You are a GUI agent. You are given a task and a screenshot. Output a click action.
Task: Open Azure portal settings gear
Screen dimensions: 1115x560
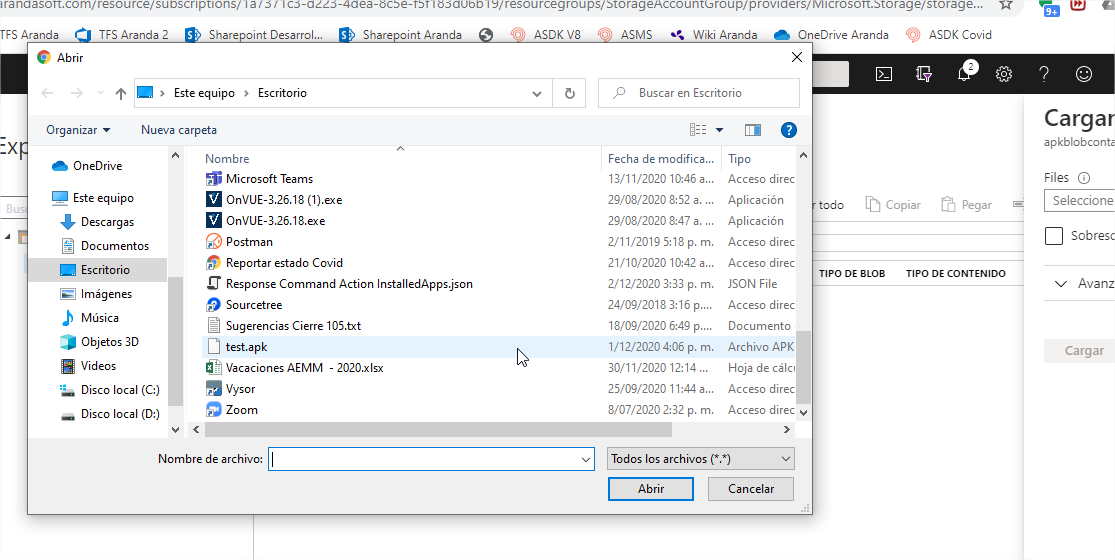pos(1004,74)
